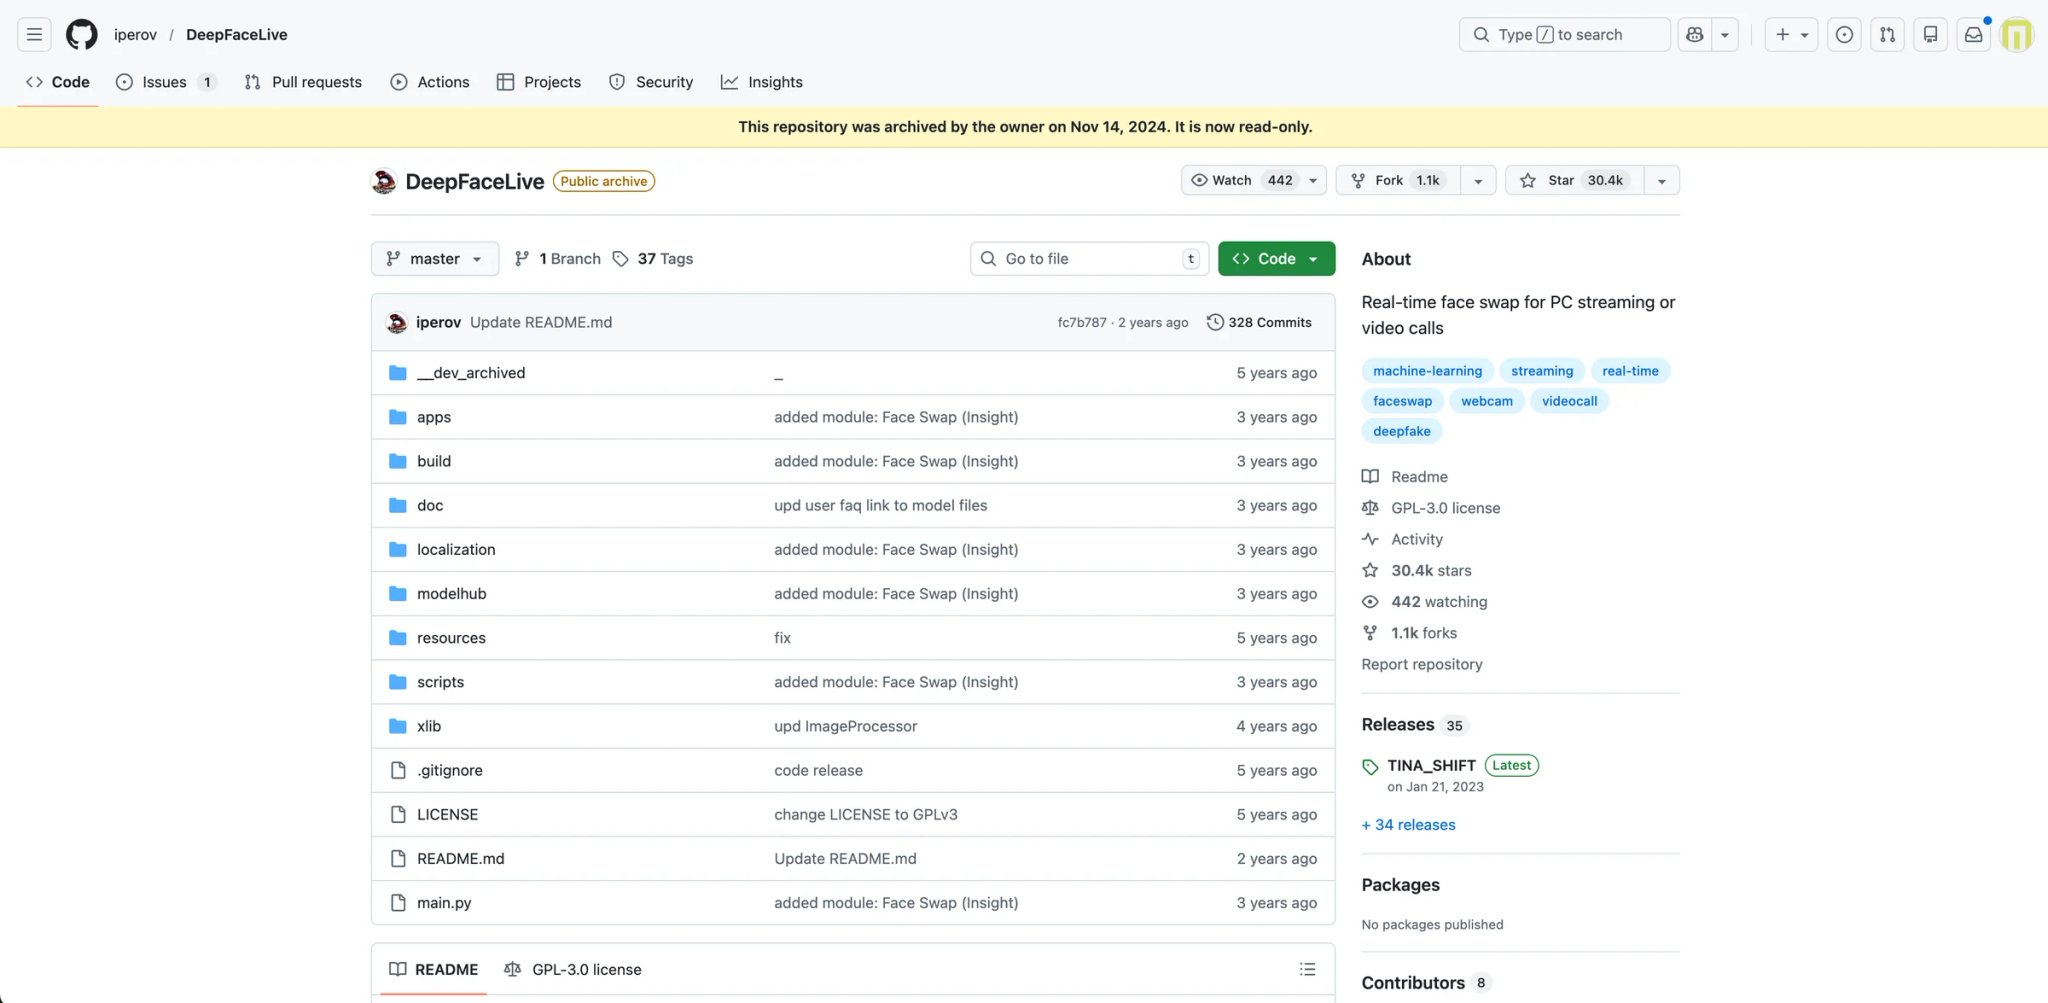Screen dimensions: 2048x1003
Task: Expand the Star lists dropdown arrow
Action: click(1661, 180)
